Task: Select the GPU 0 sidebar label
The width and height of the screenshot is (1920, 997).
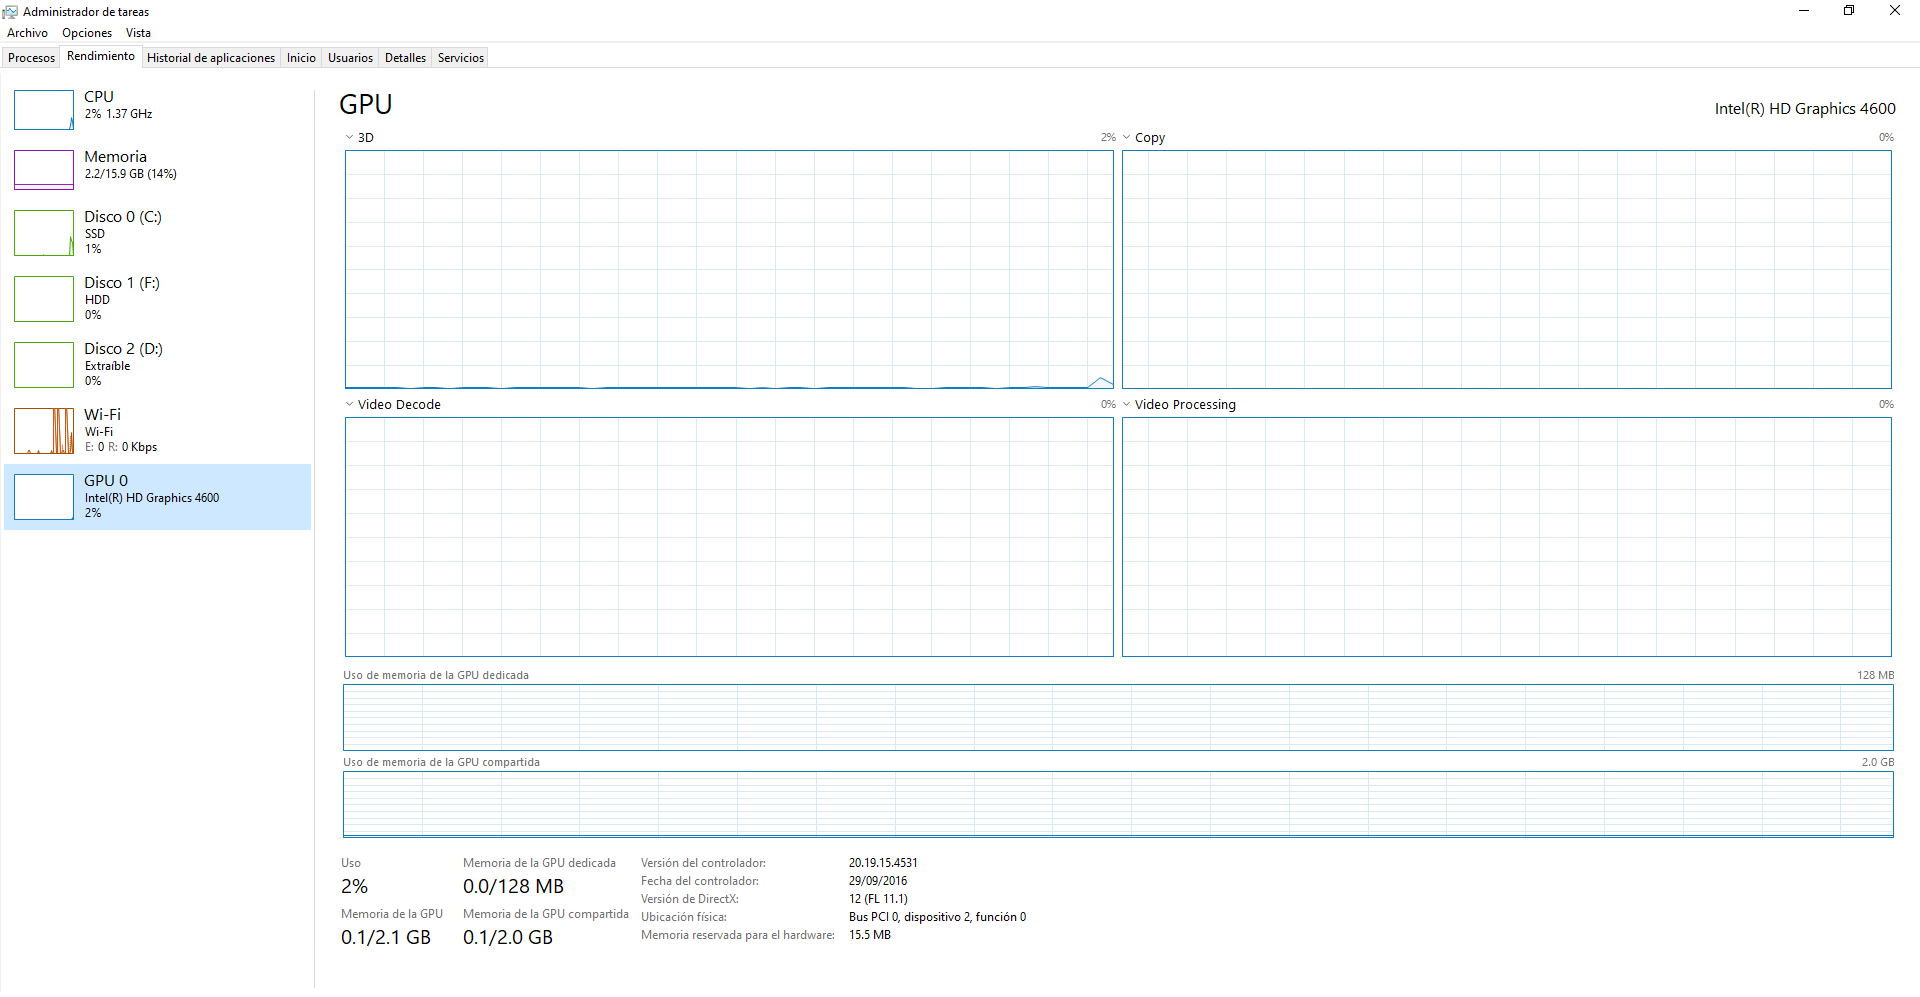Action: coord(106,481)
